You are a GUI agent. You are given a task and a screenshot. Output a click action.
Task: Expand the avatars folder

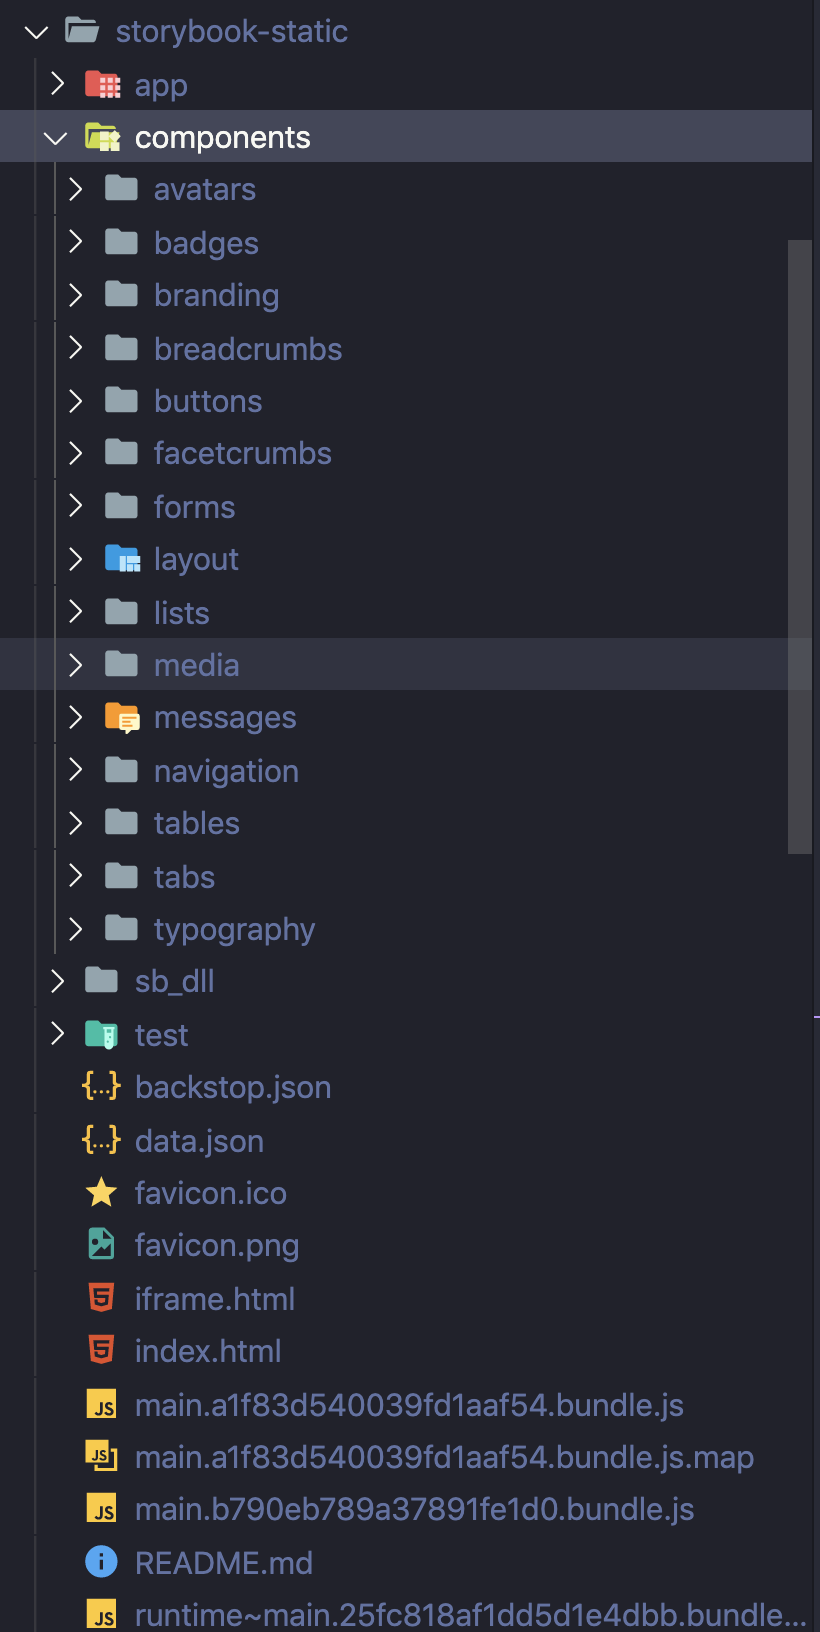[x=75, y=189]
